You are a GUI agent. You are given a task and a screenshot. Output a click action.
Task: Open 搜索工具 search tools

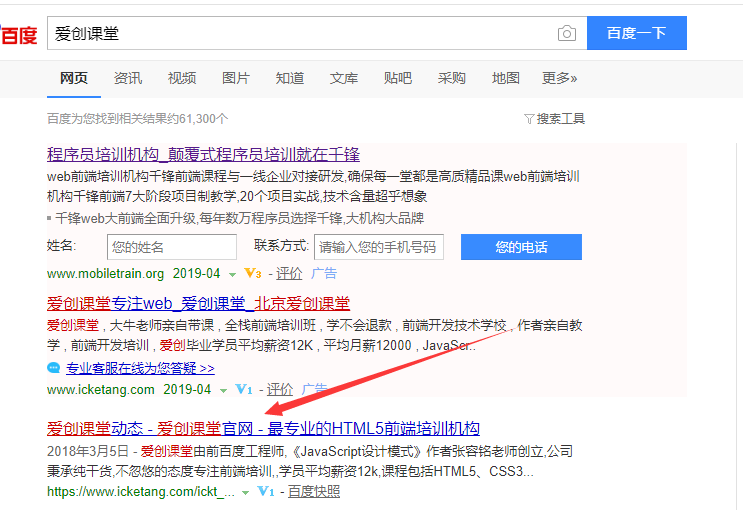[x=554, y=118]
